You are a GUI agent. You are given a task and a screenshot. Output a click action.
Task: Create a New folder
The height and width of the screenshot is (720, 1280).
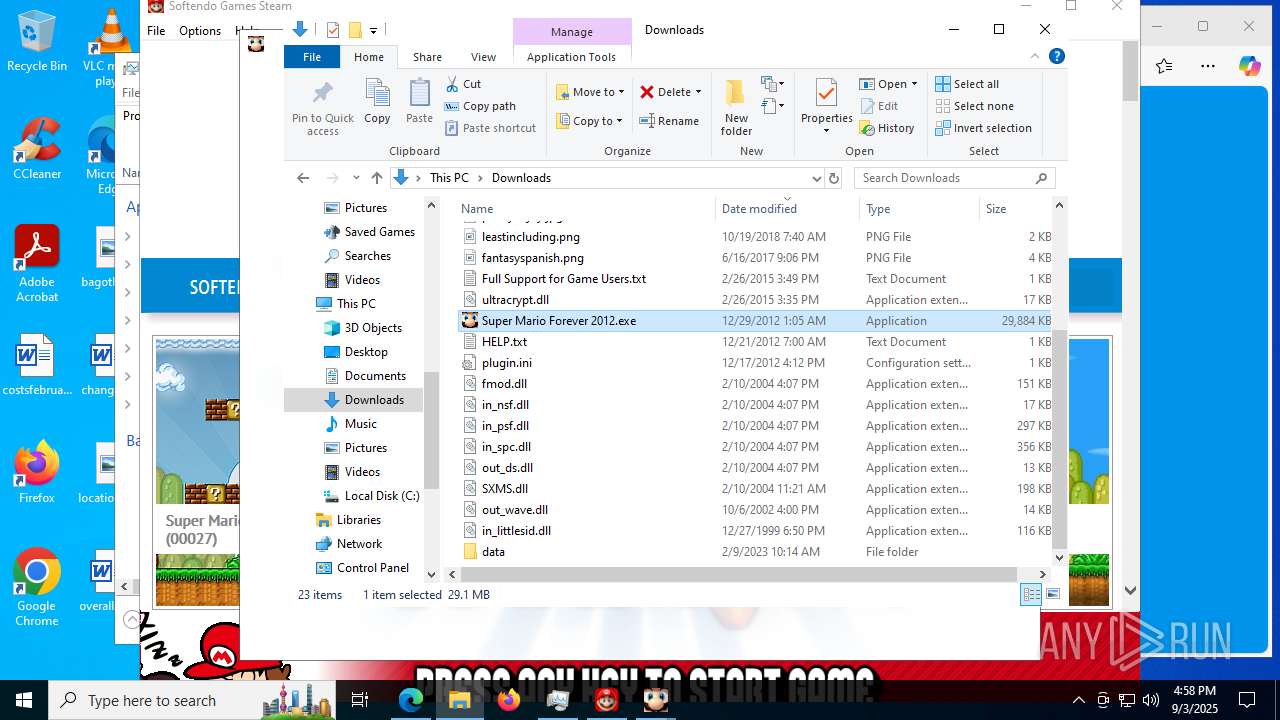click(736, 107)
